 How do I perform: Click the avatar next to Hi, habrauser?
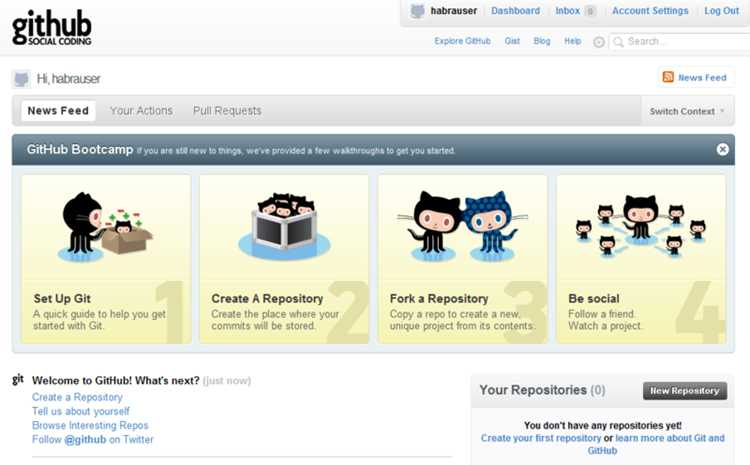coord(21,79)
